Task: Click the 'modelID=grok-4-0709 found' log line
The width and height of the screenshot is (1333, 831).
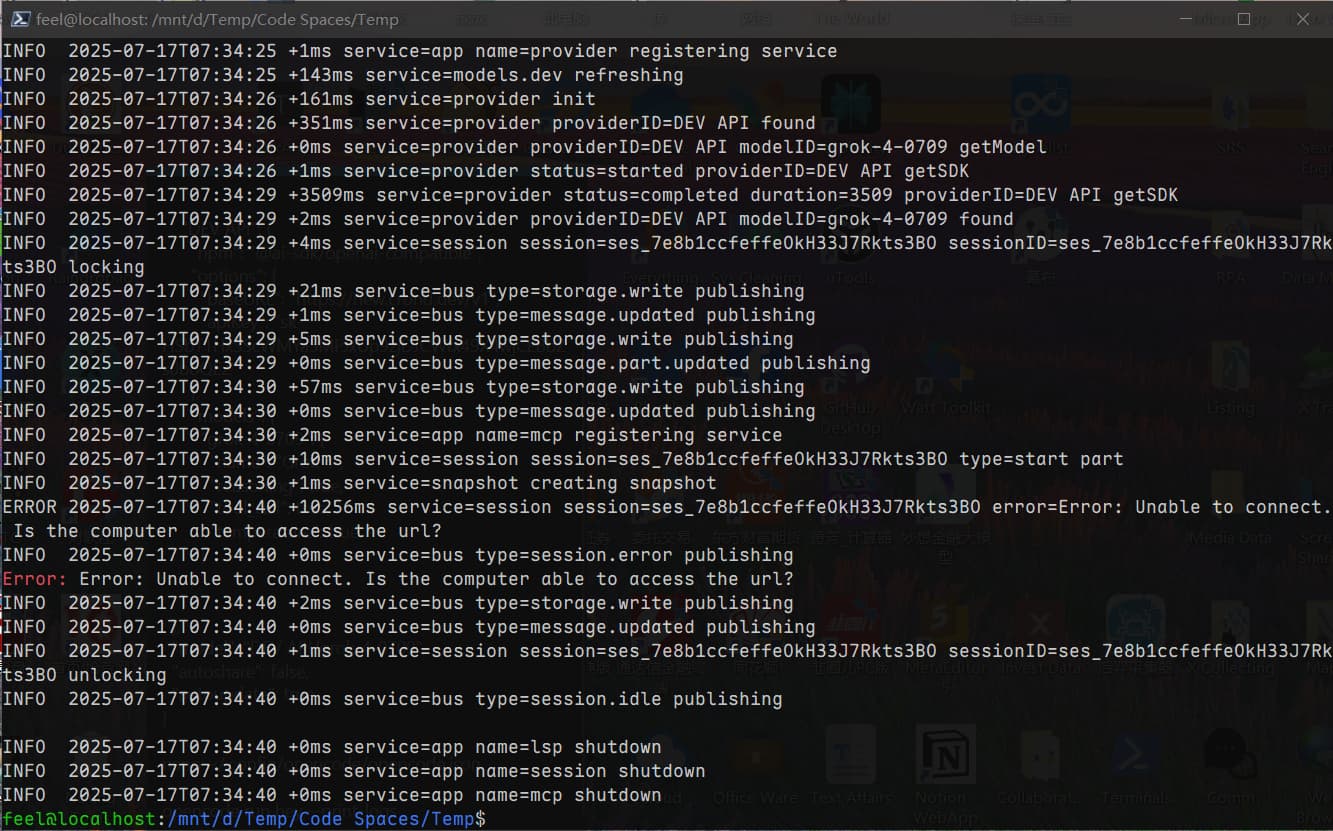Action: click(x=507, y=219)
